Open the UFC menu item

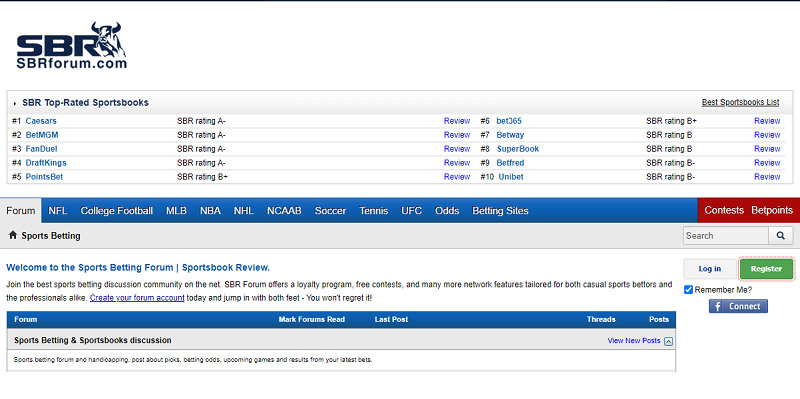(x=411, y=211)
